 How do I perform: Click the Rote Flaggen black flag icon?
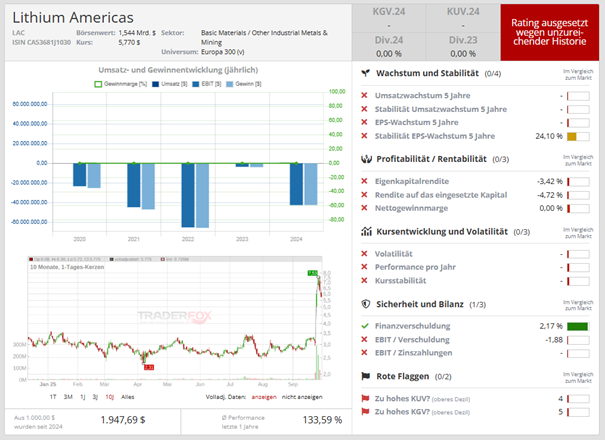click(365, 376)
